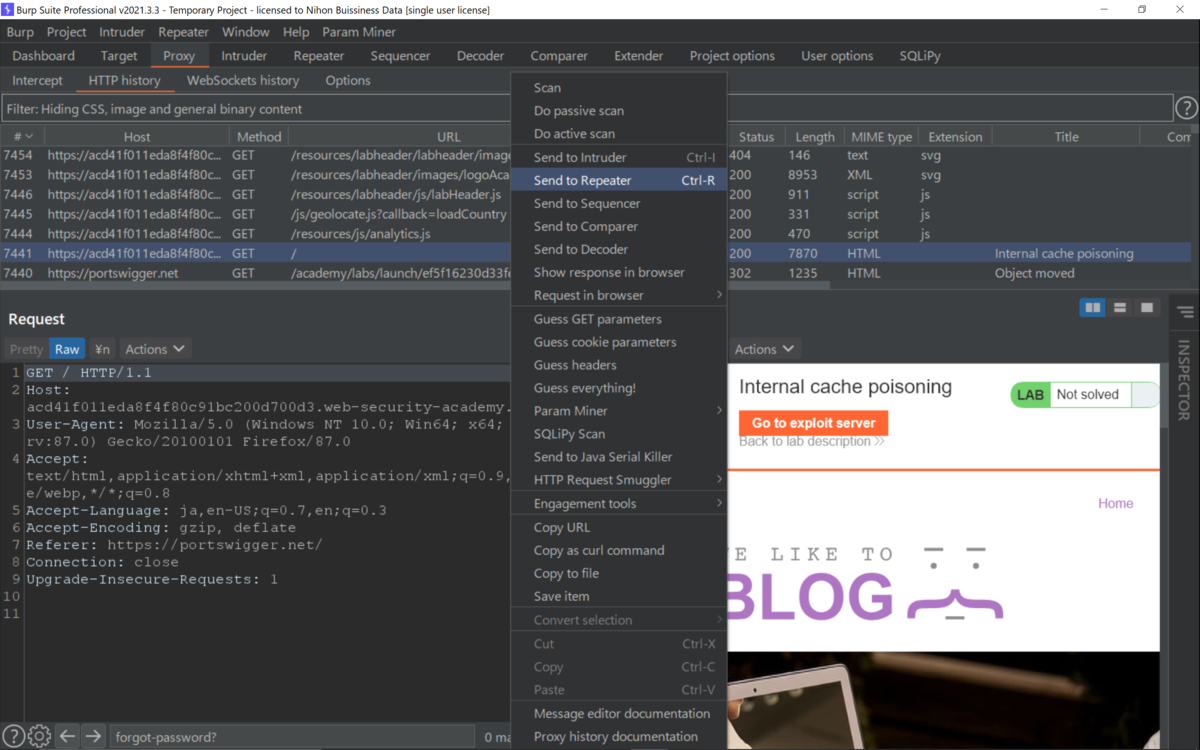Open the Extender tab

click(x=639, y=56)
